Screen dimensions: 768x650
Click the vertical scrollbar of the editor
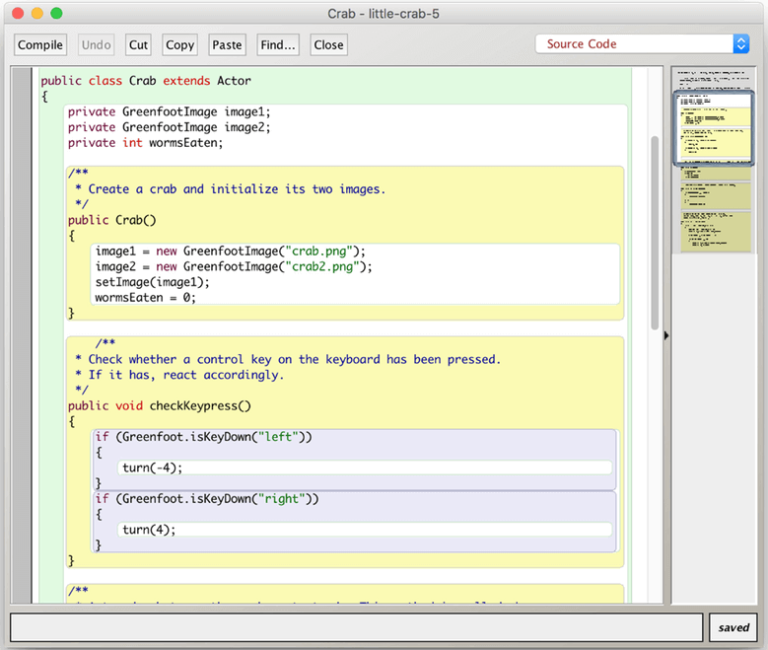point(655,230)
